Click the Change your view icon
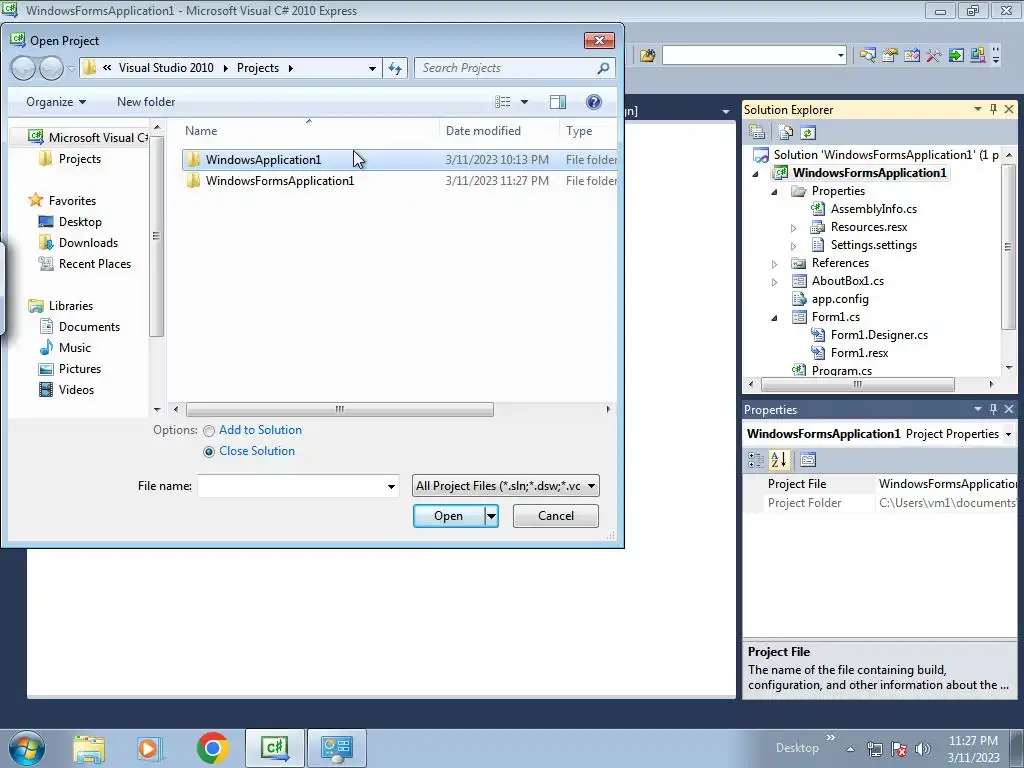This screenshot has height=768, width=1024. (x=502, y=102)
